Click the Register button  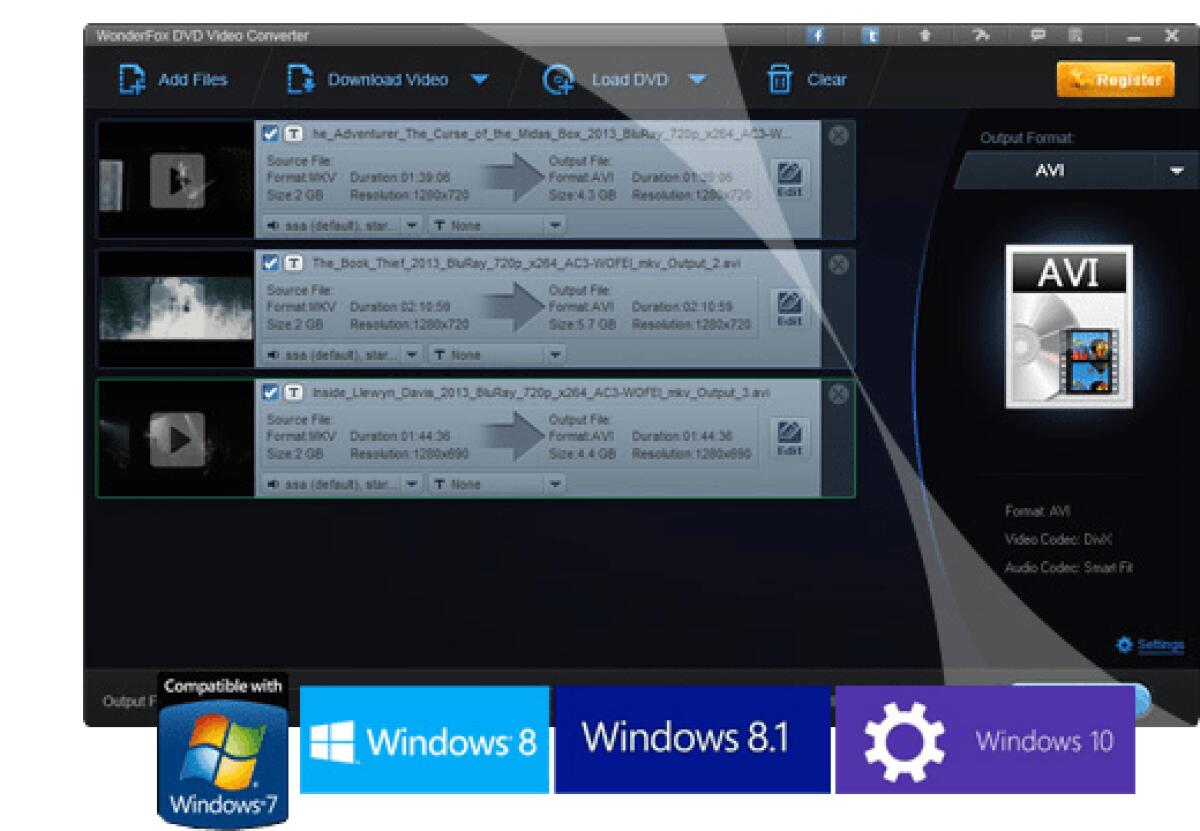click(1115, 79)
